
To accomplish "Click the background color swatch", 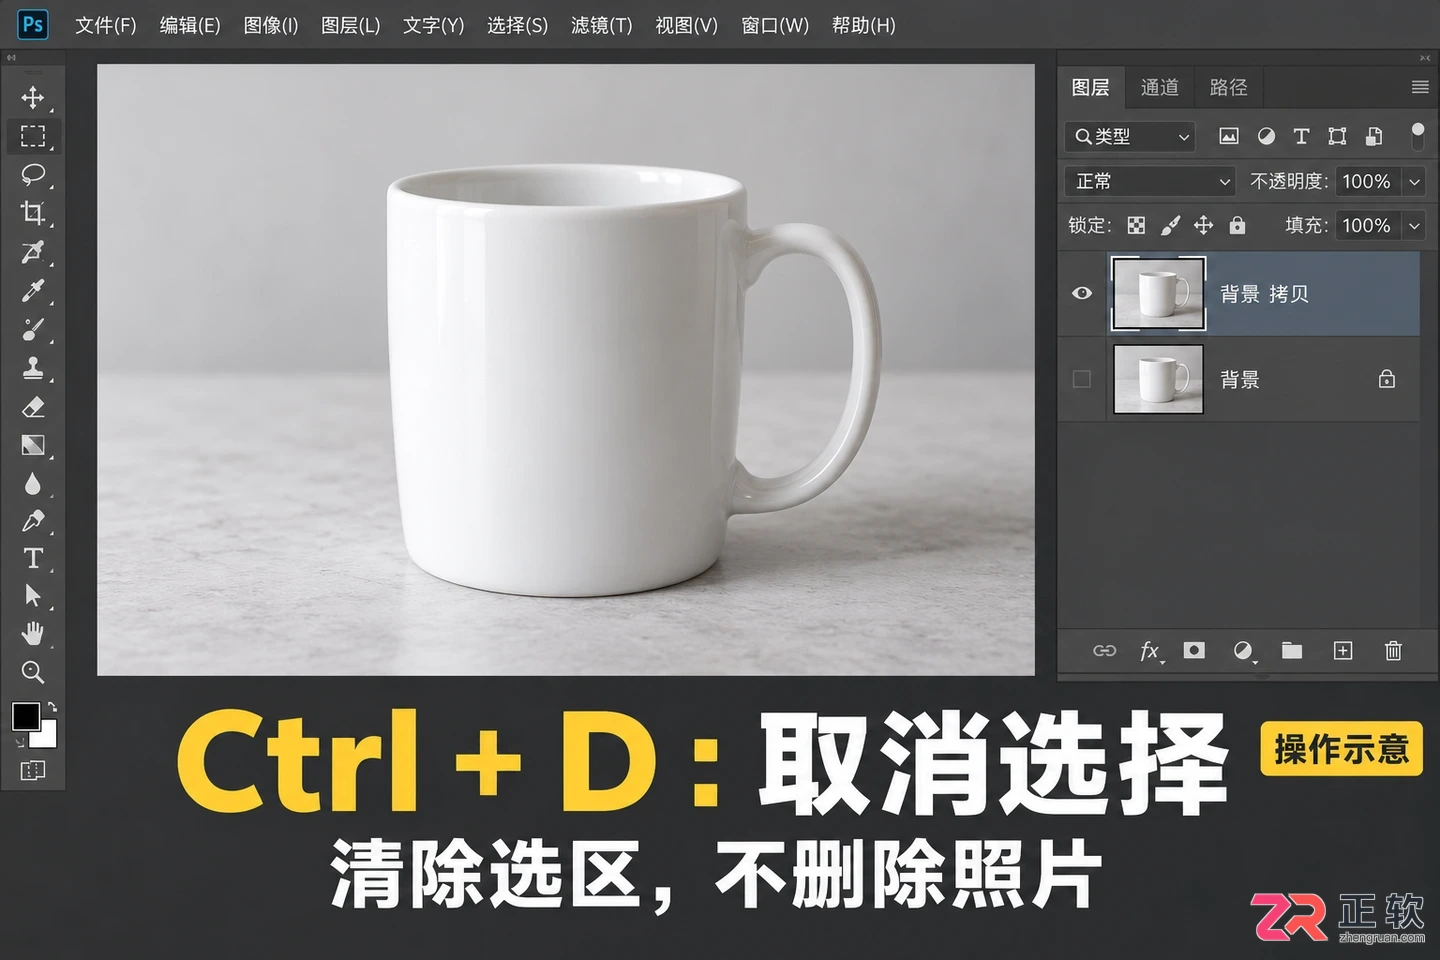I will click(46, 738).
